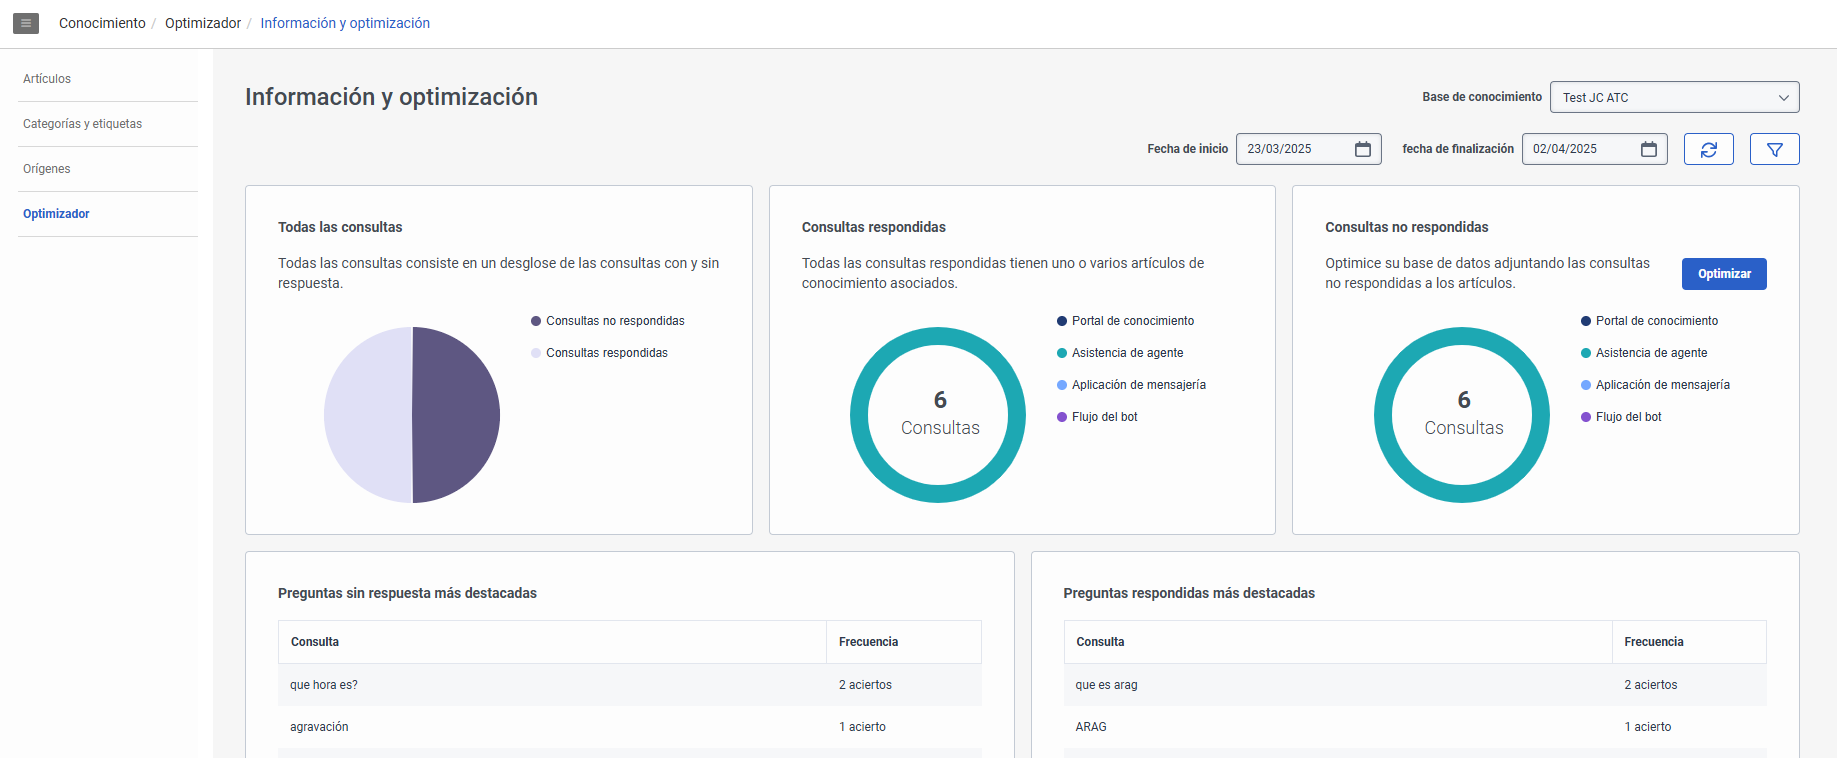The width and height of the screenshot is (1837, 758).
Task: Toggle Portal de conocimiento in Consultas respondidas legend
Action: [1126, 321]
